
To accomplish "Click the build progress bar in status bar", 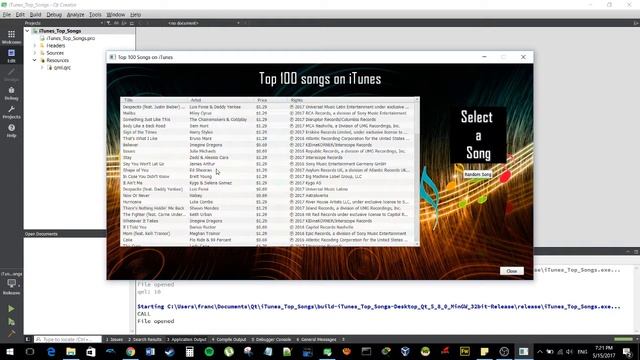I will click(x=623, y=339).
